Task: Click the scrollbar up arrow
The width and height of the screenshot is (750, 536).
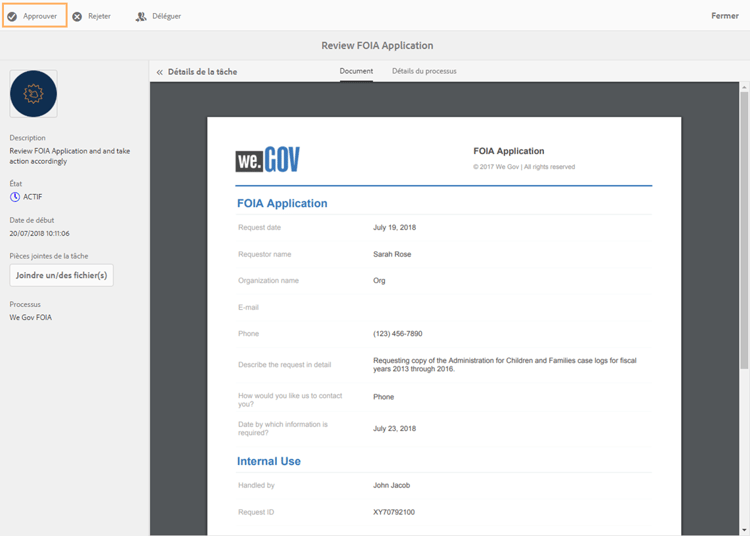Action: 744,87
